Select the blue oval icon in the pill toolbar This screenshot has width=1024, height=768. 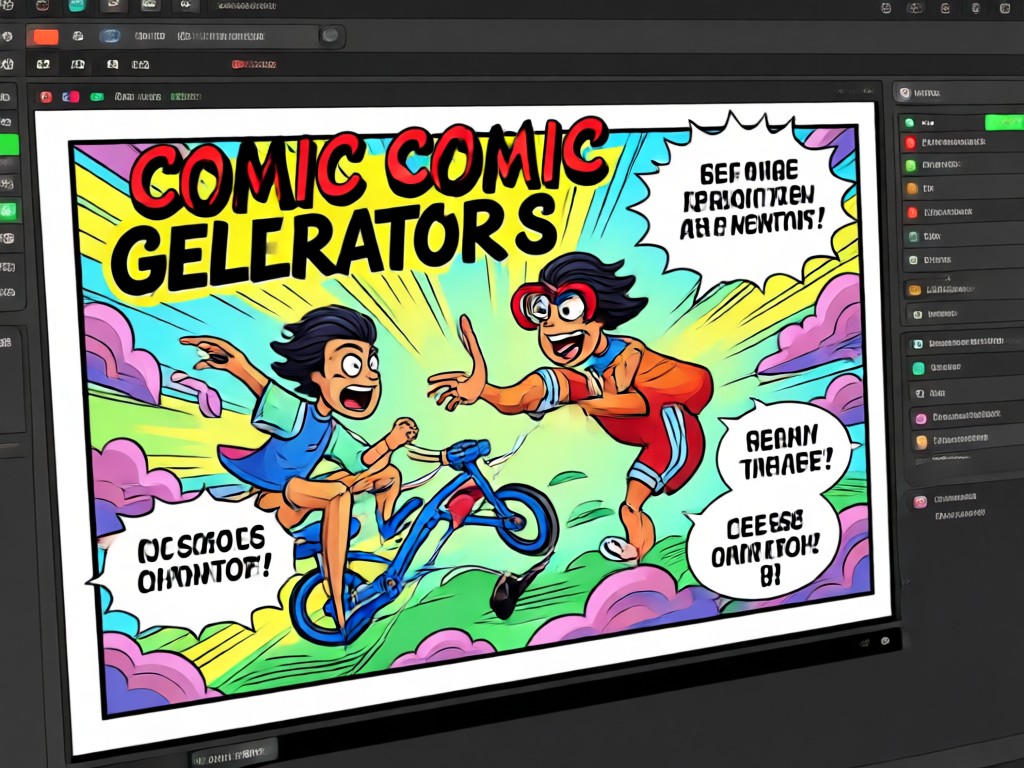(110, 36)
